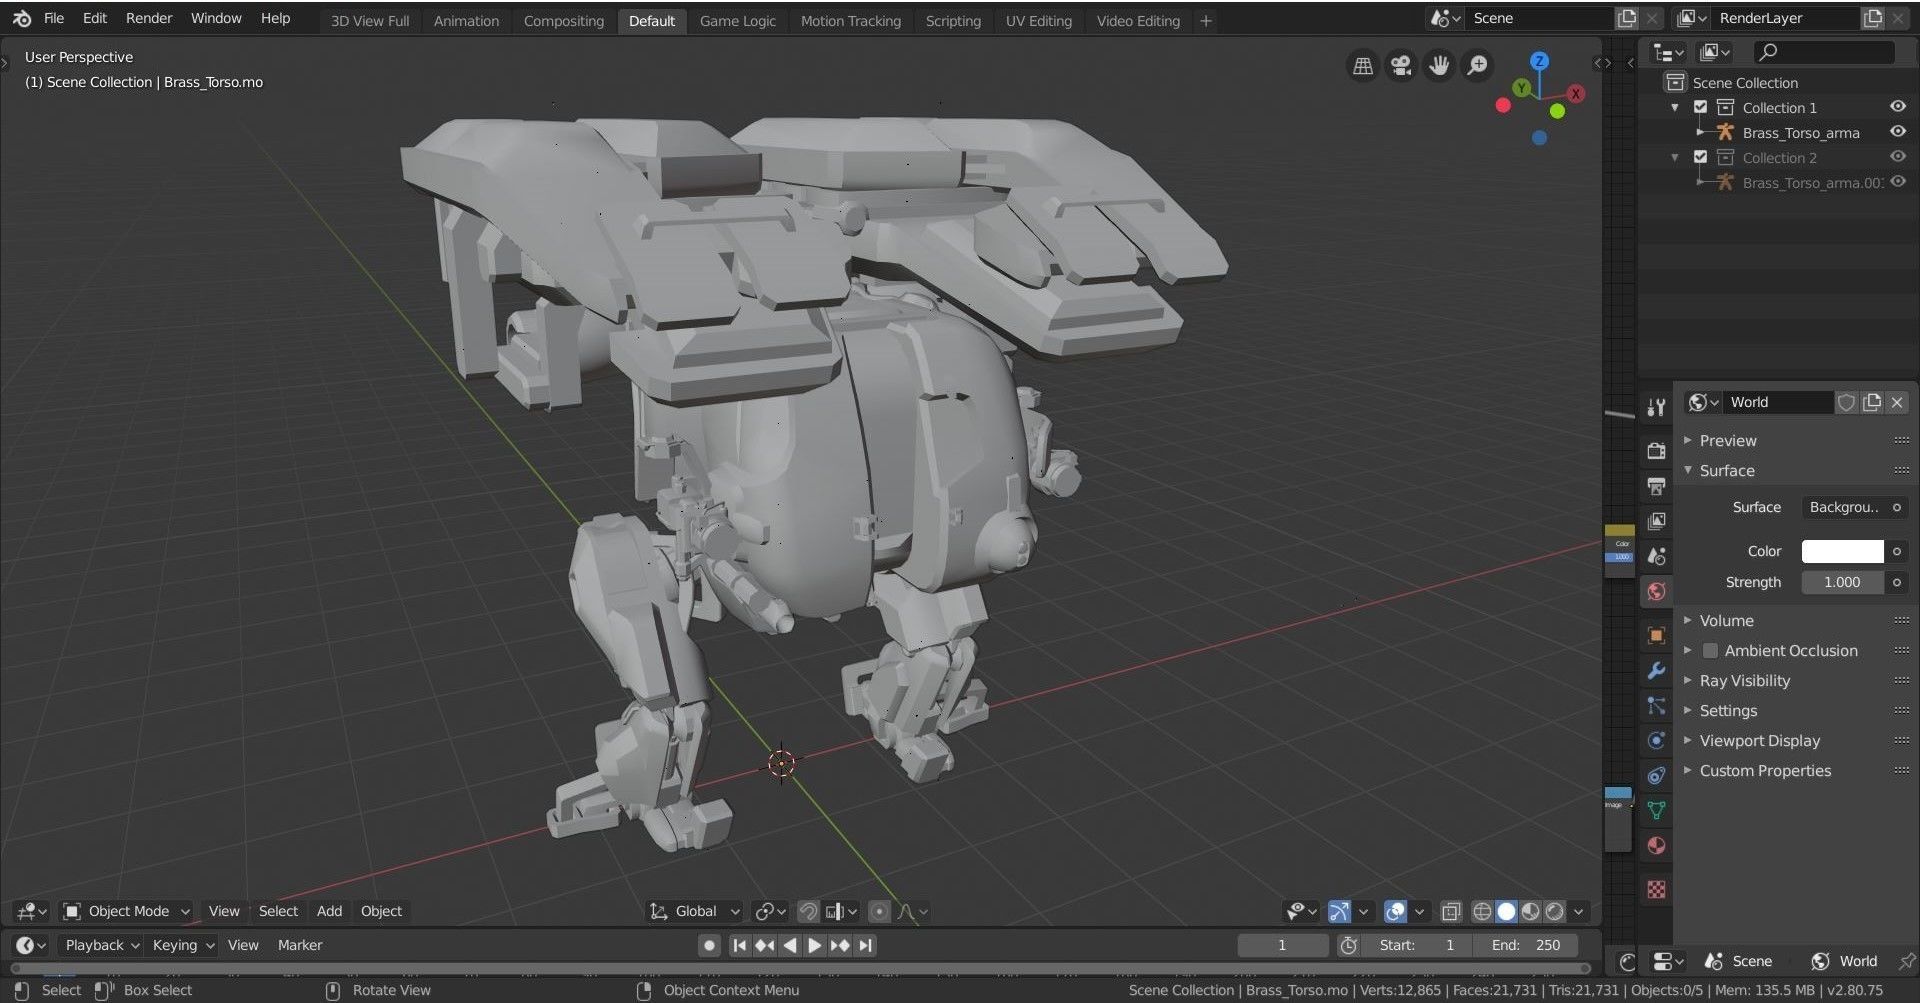Image resolution: width=1920 pixels, height=1003 pixels.
Task: Click the pan view hand icon
Action: click(x=1439, y=66)
